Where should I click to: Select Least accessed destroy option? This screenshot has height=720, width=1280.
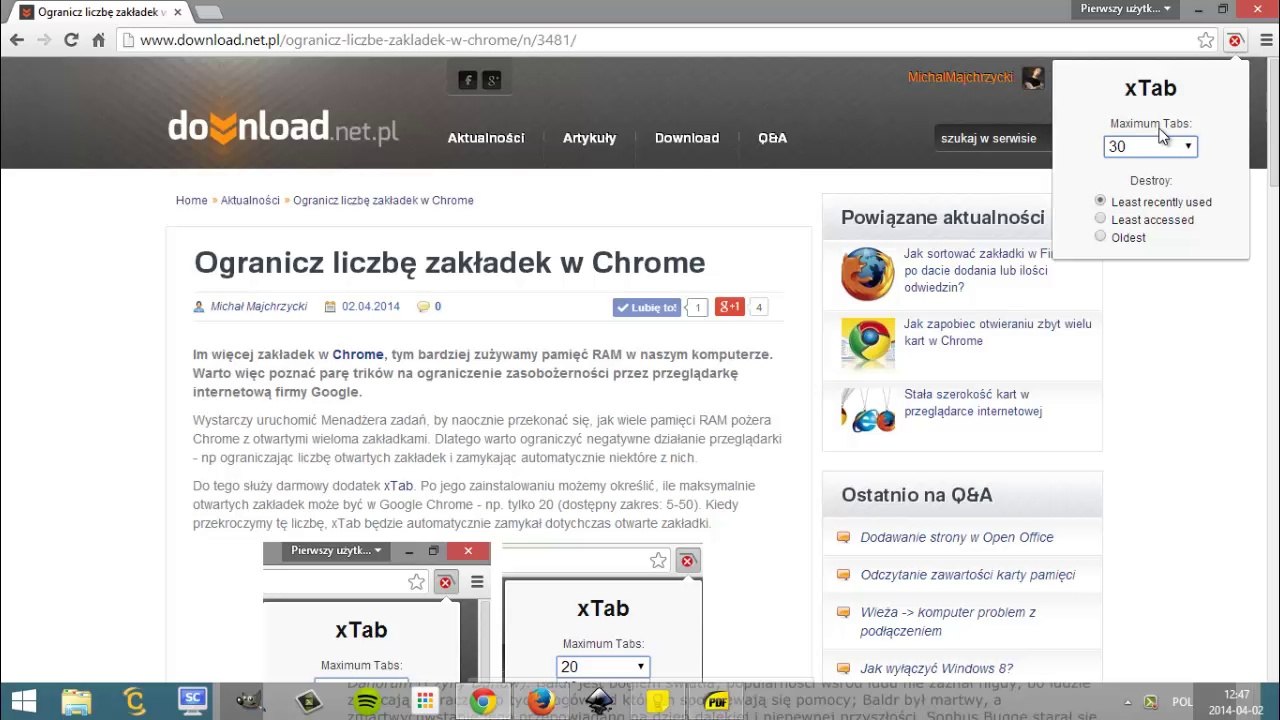click(1100, 219)
